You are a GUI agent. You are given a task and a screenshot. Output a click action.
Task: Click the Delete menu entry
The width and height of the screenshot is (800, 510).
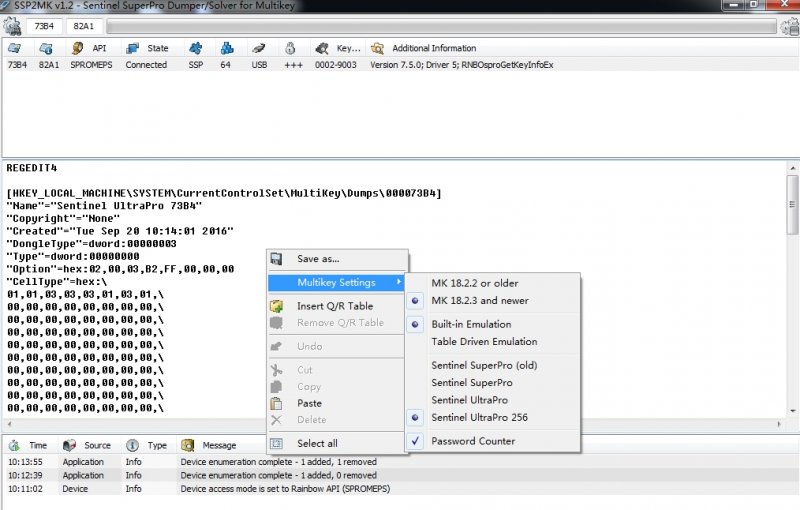[338, 420]
